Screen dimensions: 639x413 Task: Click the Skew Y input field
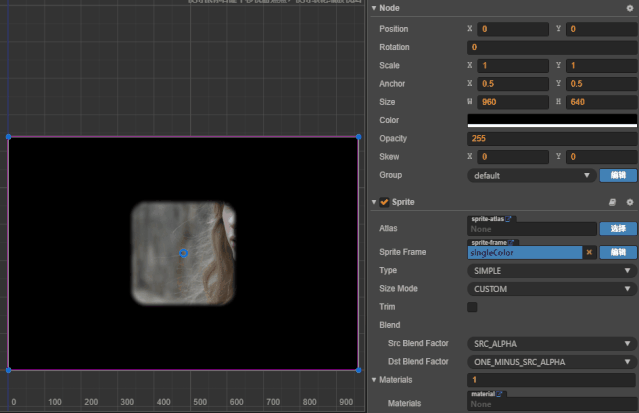coord(602,157)
